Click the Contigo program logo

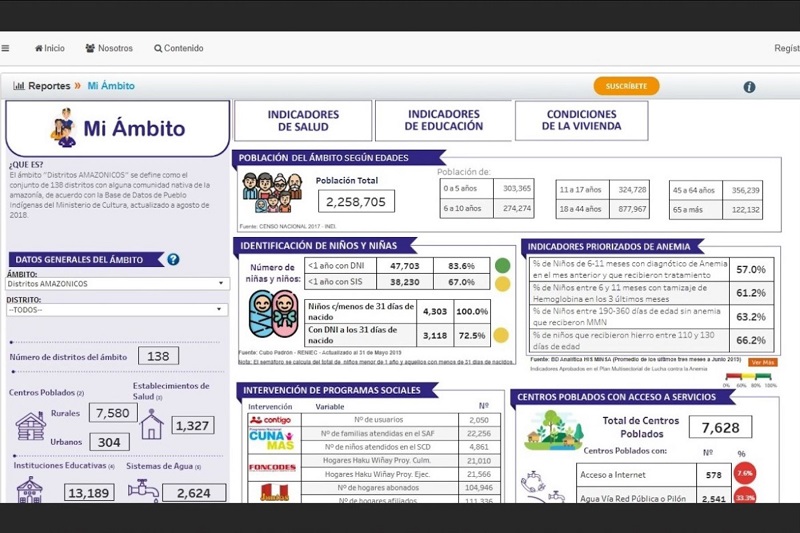[x=271, y=420]
